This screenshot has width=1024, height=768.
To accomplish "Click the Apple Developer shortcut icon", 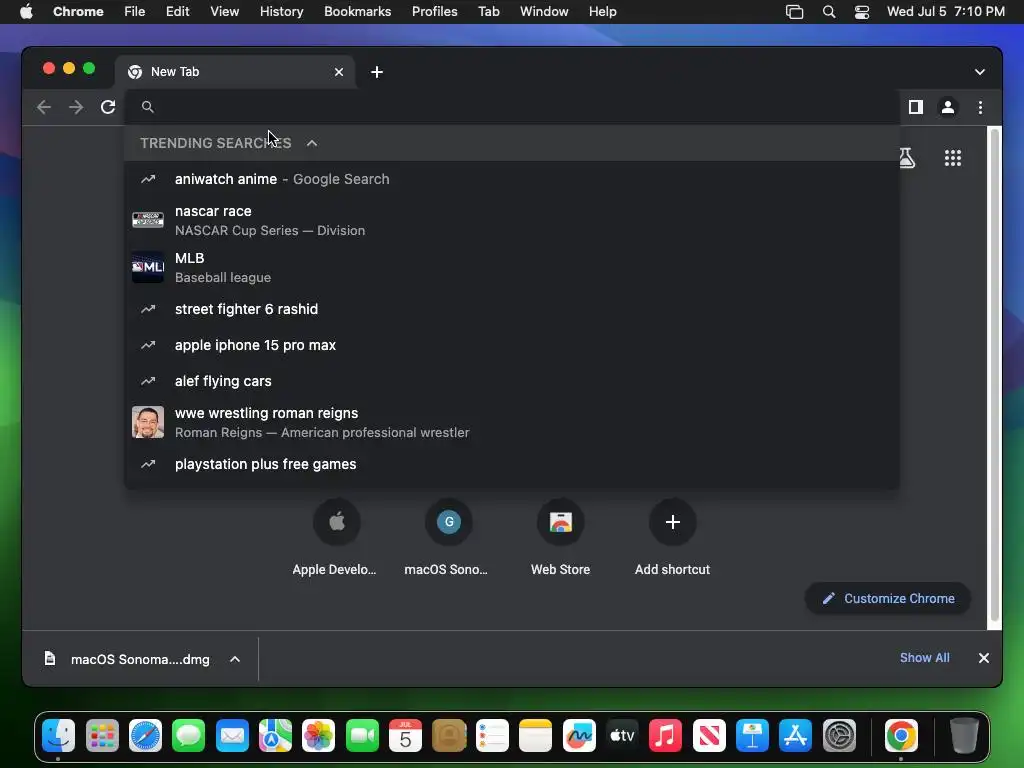I will (336, 522).
